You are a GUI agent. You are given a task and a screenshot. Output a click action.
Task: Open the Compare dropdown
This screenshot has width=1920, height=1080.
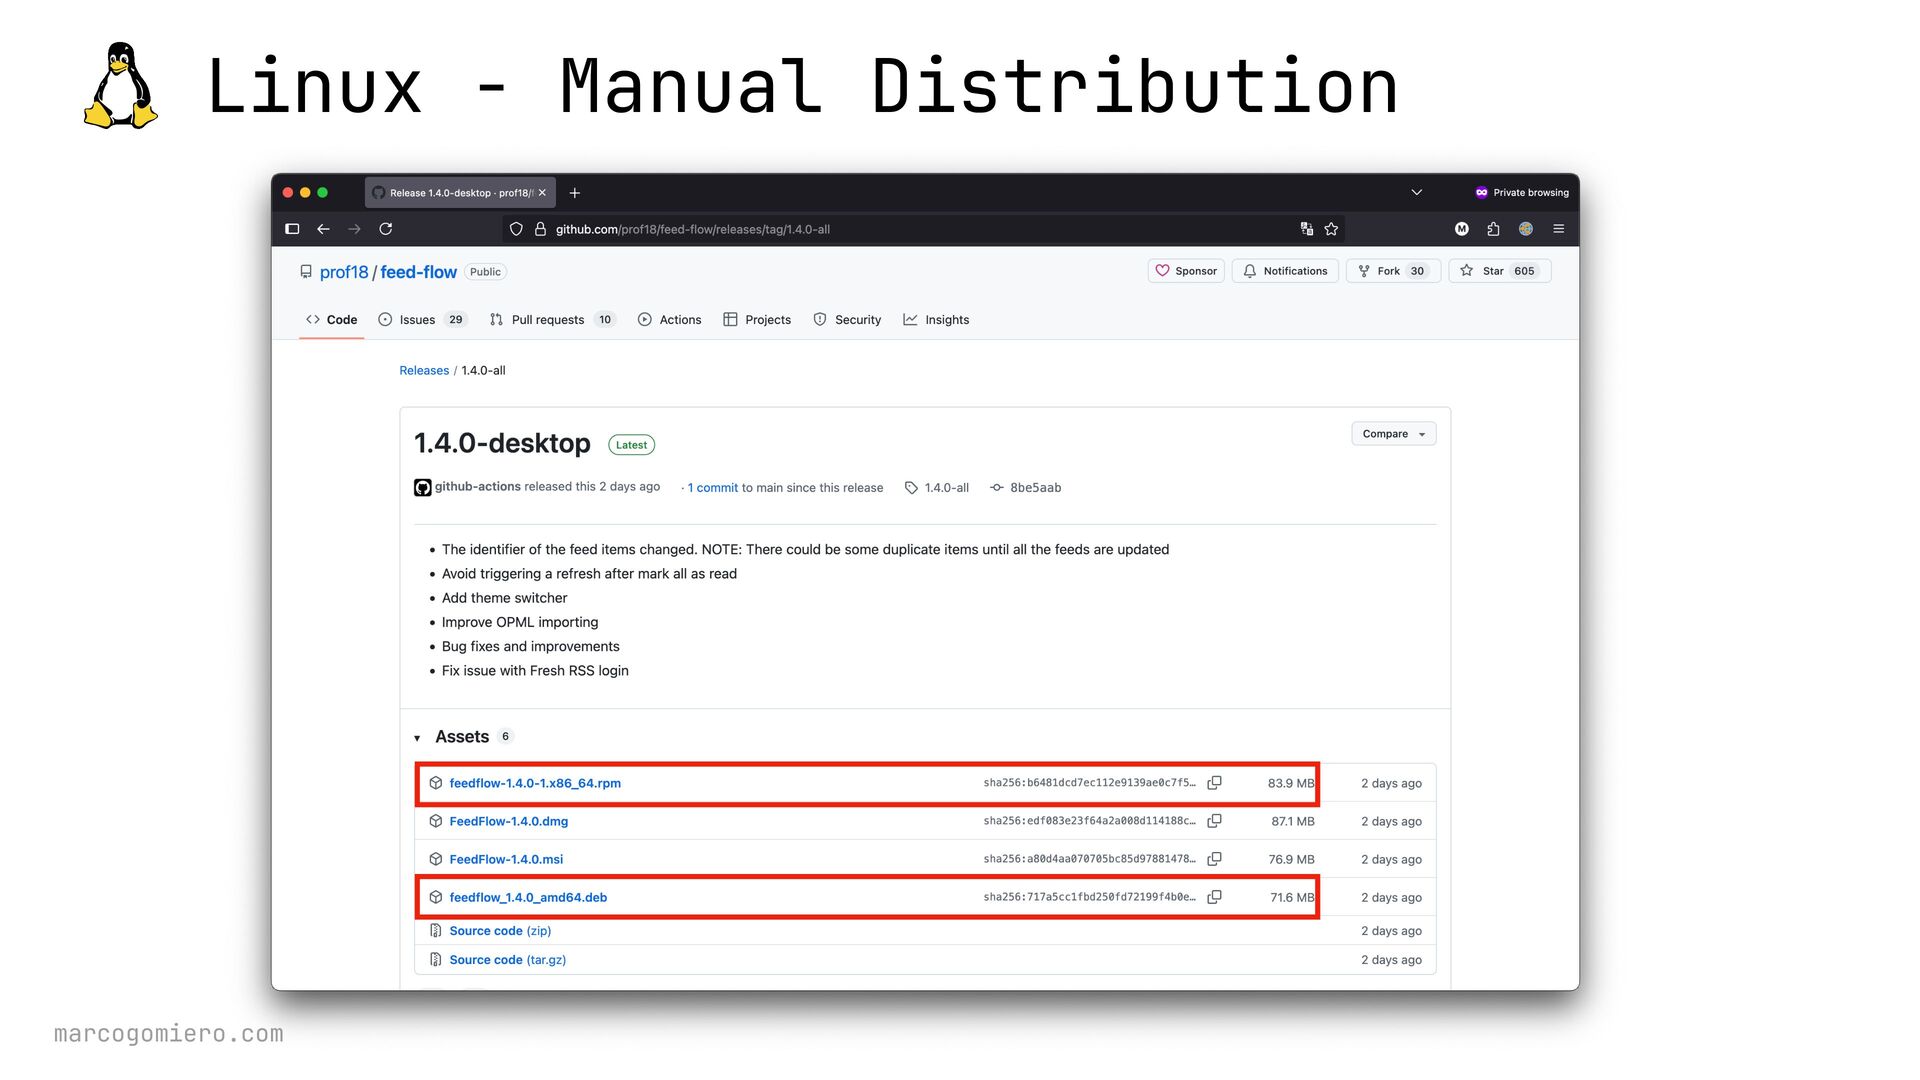coord(1393,434)
